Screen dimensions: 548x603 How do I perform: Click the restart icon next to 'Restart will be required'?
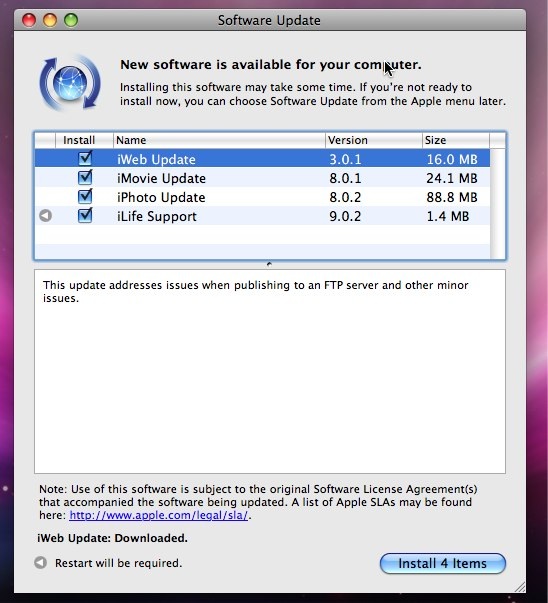pos(40,563)
